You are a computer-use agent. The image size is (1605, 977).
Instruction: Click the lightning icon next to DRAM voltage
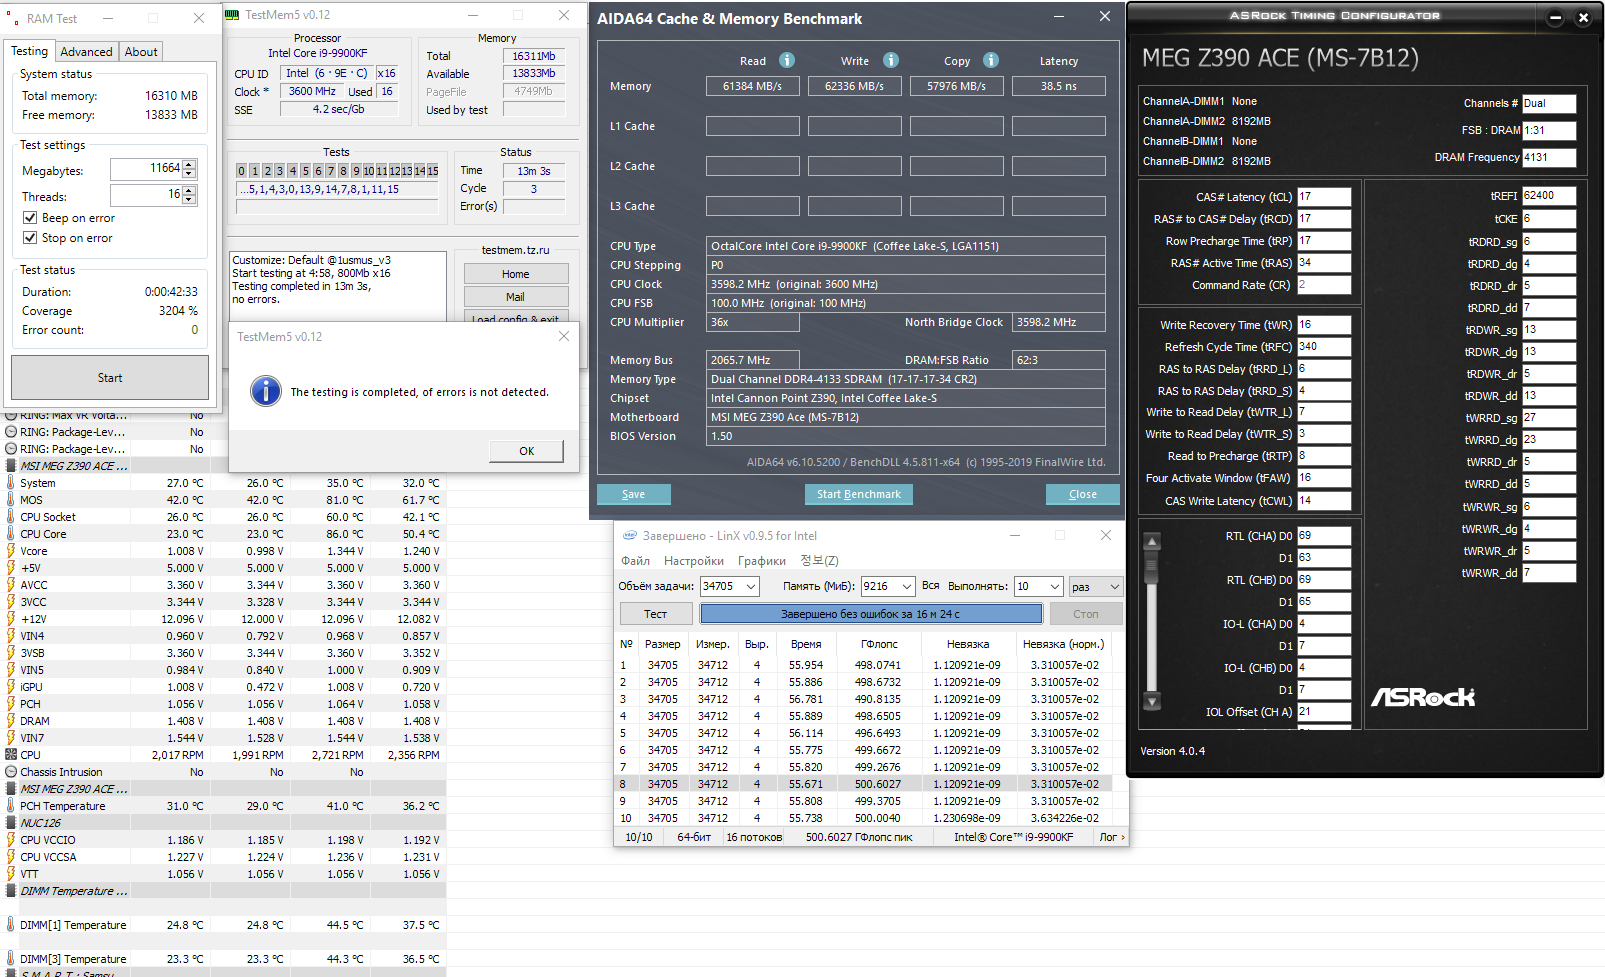11,721
